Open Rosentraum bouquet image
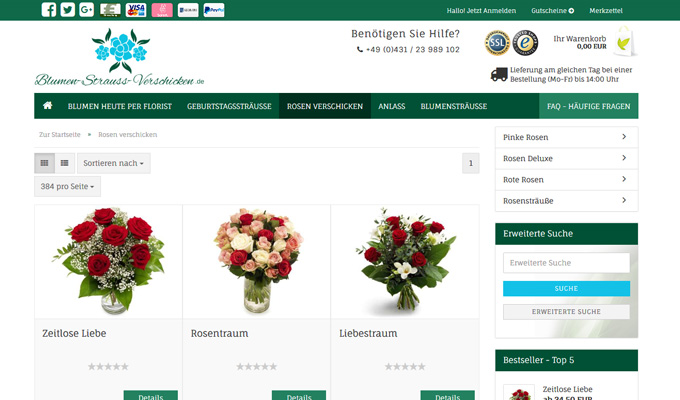Screen dimensions: 680x400 click(257, 260)
